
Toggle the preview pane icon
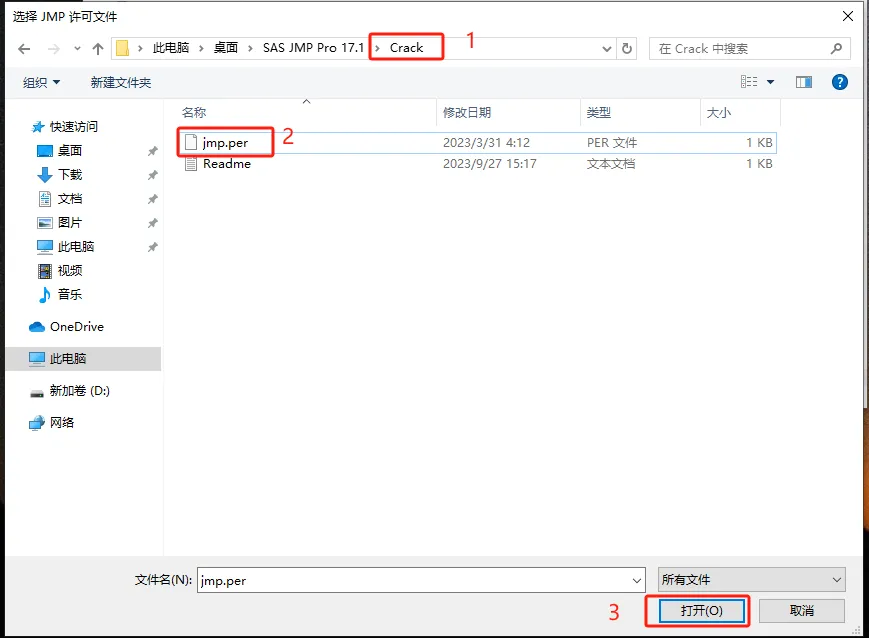pyautogui.click(x=804, y=82)
